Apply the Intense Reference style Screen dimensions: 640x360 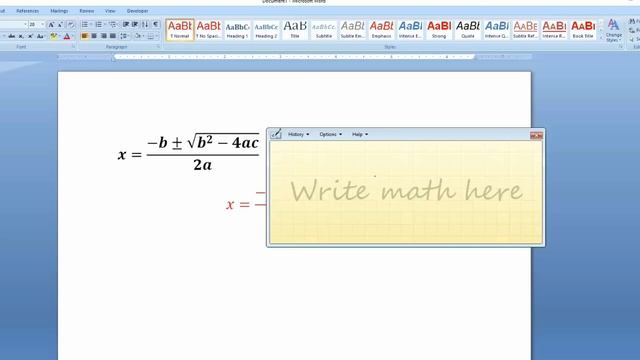pos(554,30)
